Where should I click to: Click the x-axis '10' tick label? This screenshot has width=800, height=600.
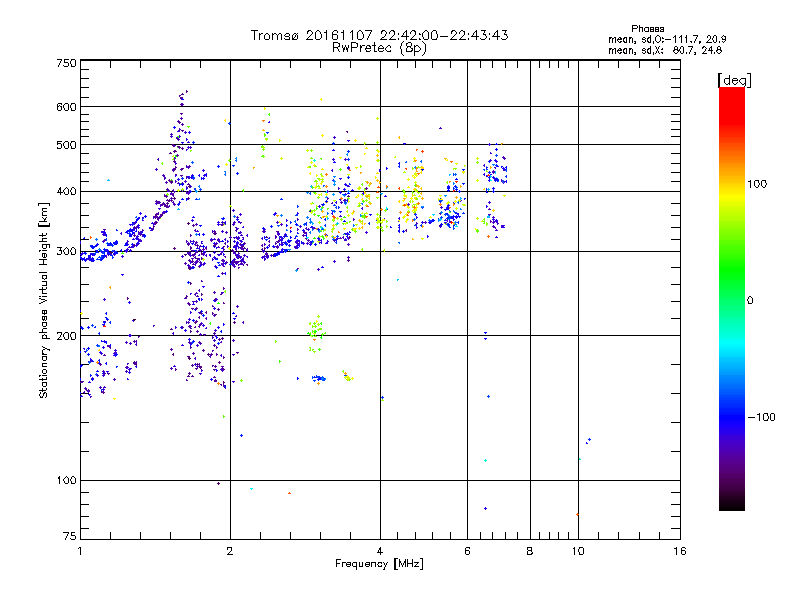coord(578,551)
